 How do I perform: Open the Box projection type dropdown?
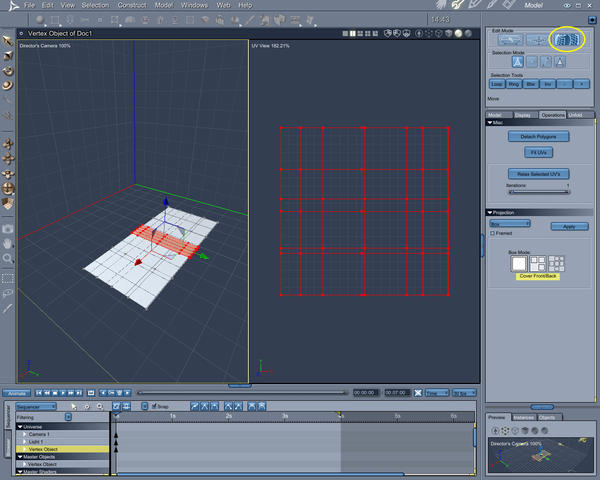(510, 223)
